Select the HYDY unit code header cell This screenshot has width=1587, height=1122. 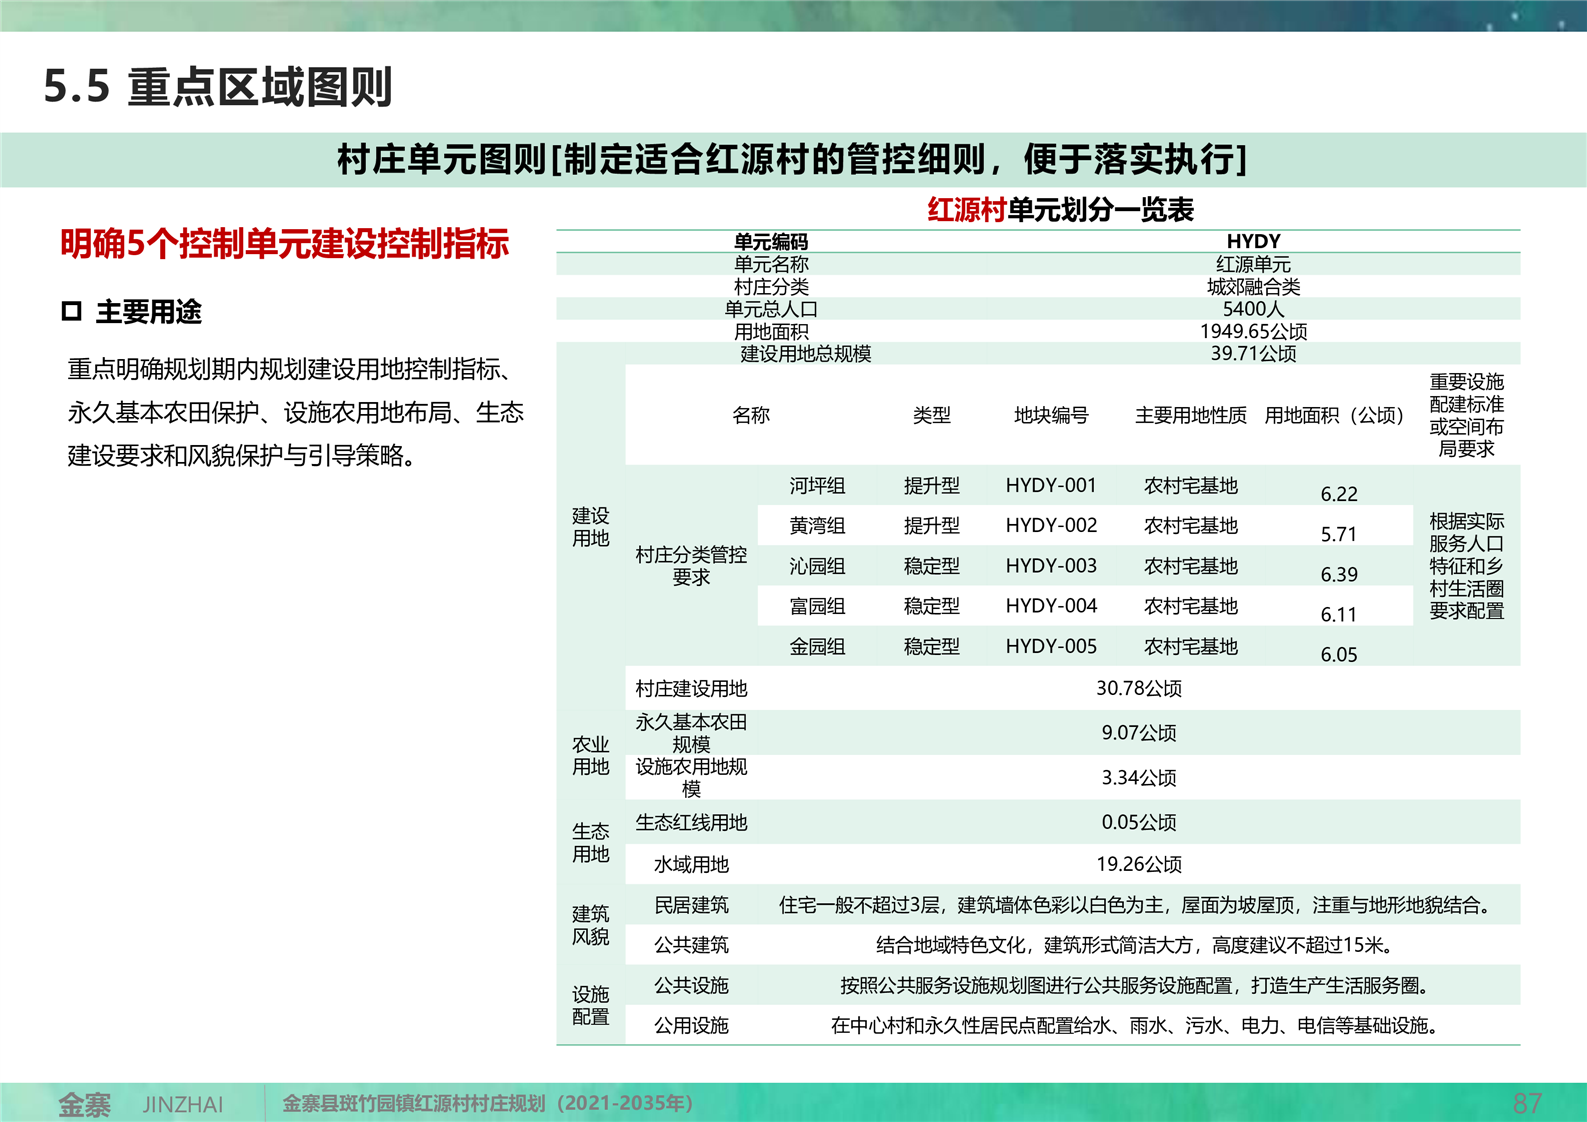click(1252, 241)
